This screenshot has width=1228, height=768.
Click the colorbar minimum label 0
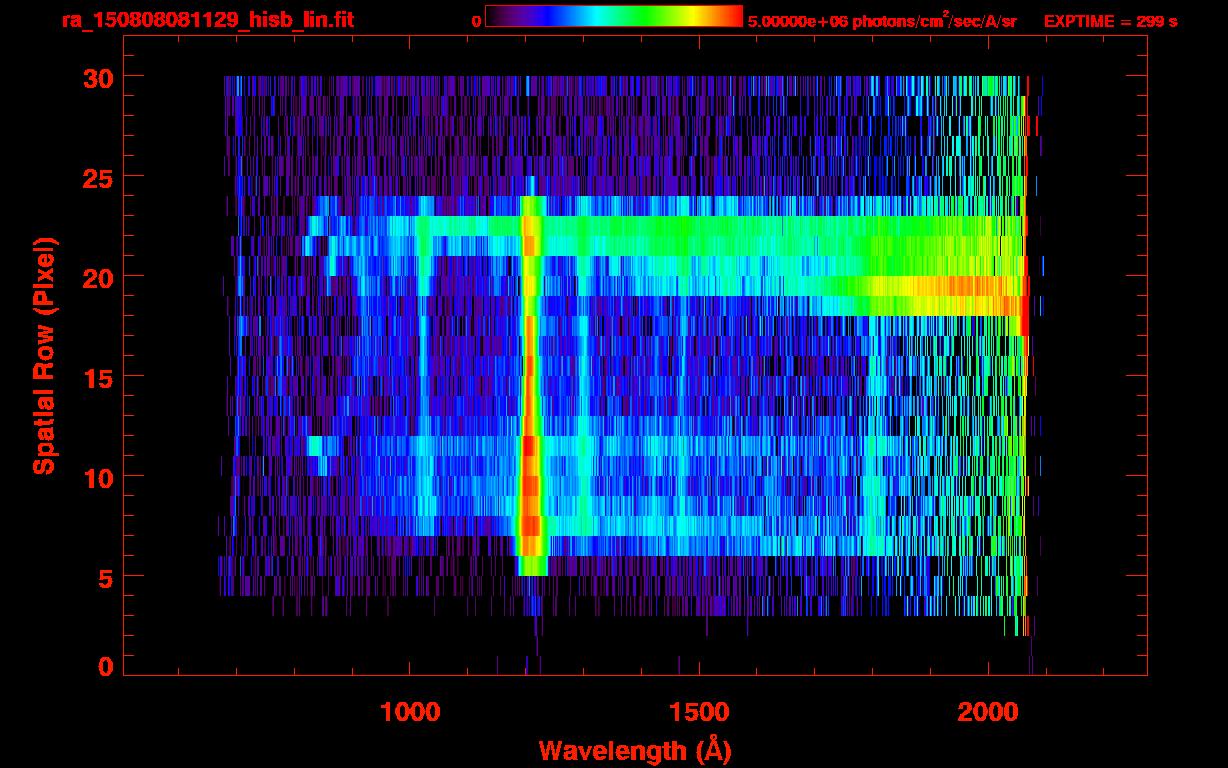coord(477,21)
